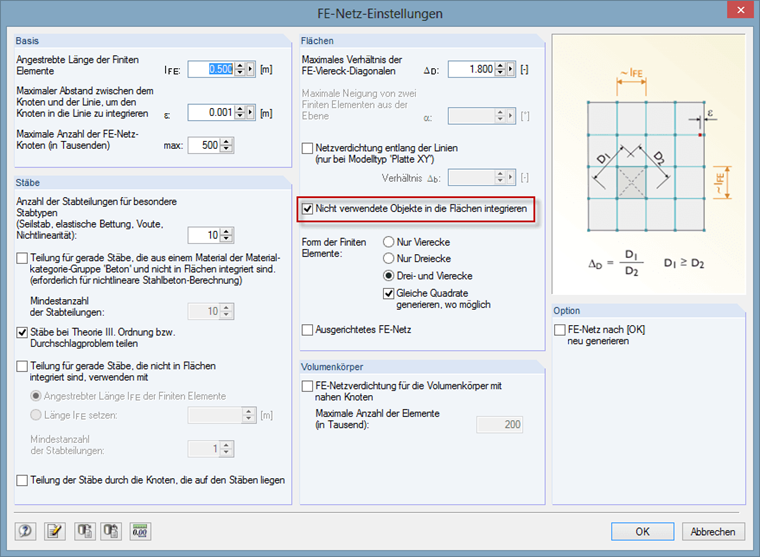Click the max FE-Netz-Knoten spinner
The width and height of the screenshot is (760, 557).
227,145
